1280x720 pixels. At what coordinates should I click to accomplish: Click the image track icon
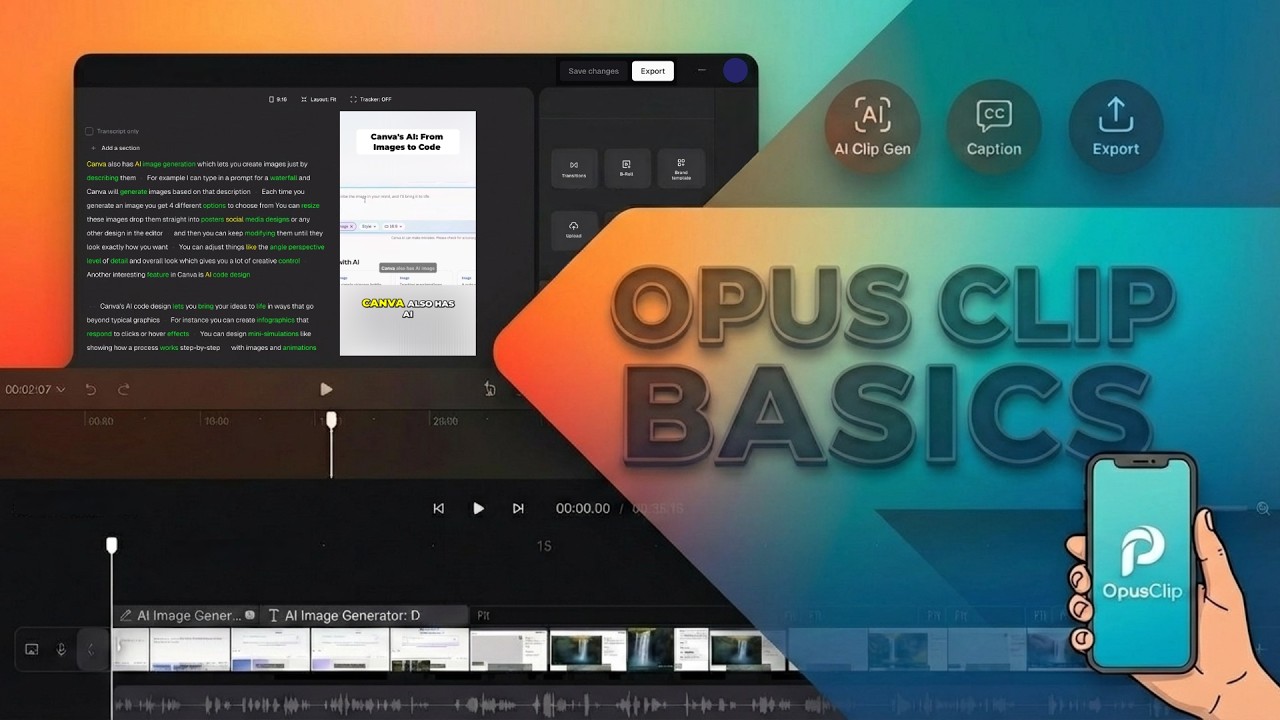coord(32,650)
